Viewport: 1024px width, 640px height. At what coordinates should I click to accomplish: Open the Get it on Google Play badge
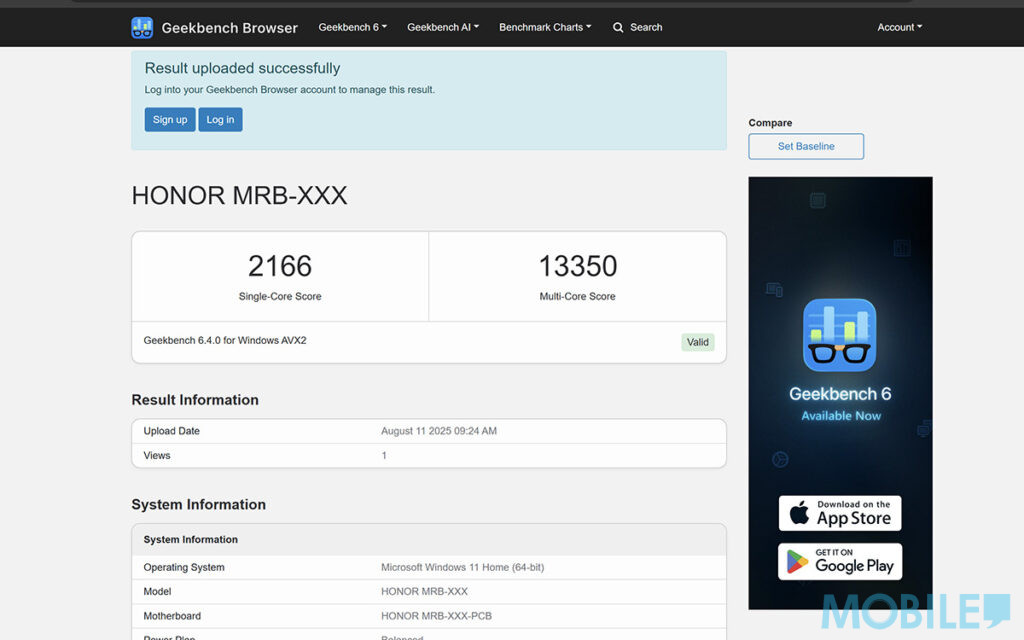840,562
